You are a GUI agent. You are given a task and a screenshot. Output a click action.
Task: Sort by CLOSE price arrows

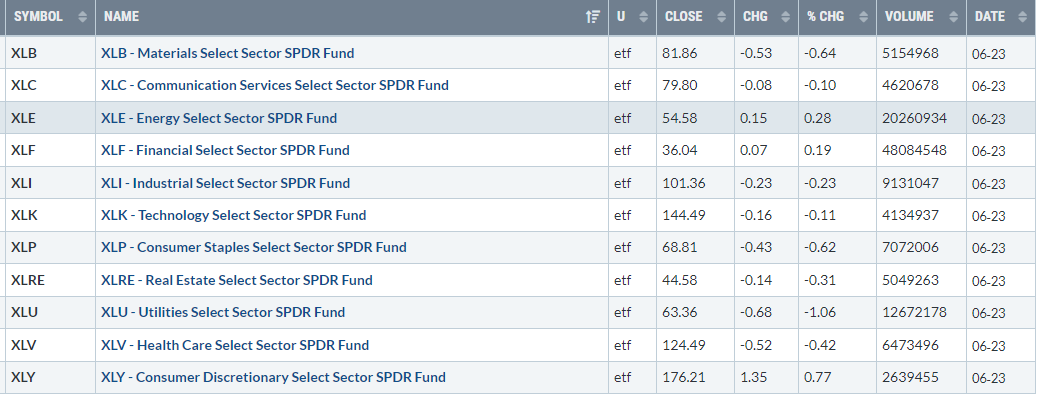point(722,17)
